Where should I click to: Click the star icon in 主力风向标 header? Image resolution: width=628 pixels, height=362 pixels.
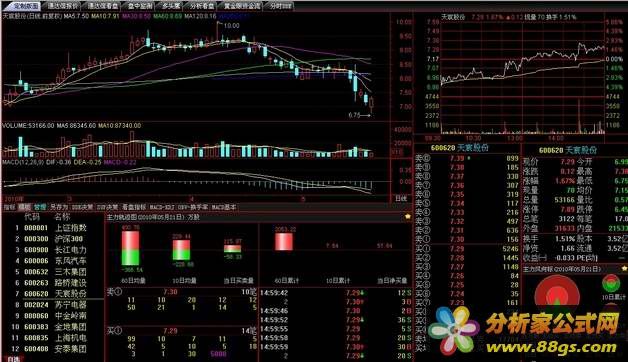coord(624,268)
